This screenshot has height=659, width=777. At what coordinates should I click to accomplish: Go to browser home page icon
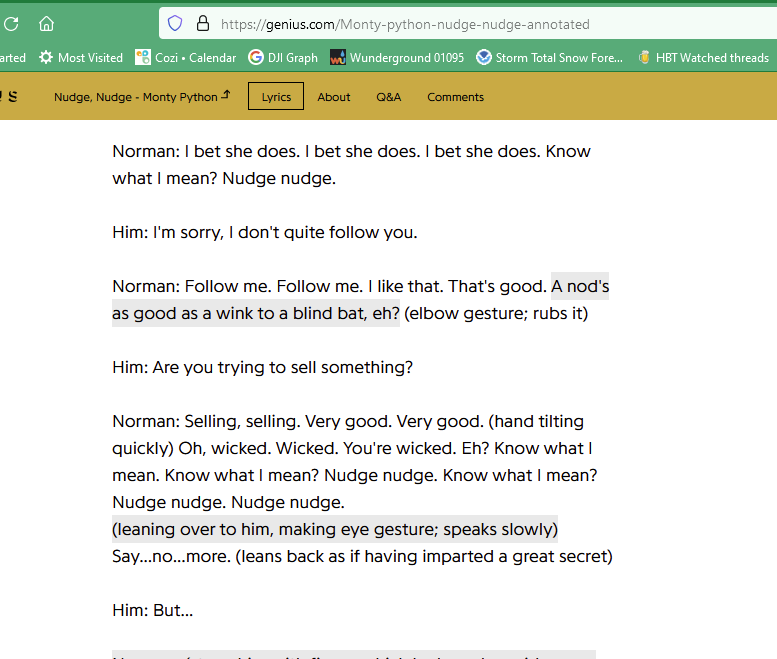[x=46, y=24]
